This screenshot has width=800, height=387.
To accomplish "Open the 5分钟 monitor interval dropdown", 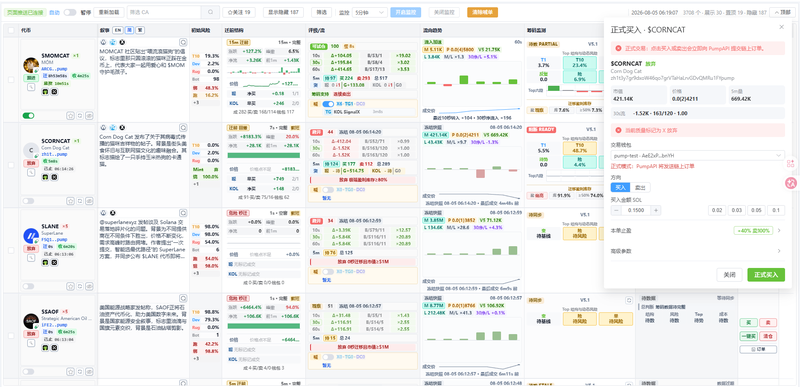I will pyautogui.click(x=369, y=13).
